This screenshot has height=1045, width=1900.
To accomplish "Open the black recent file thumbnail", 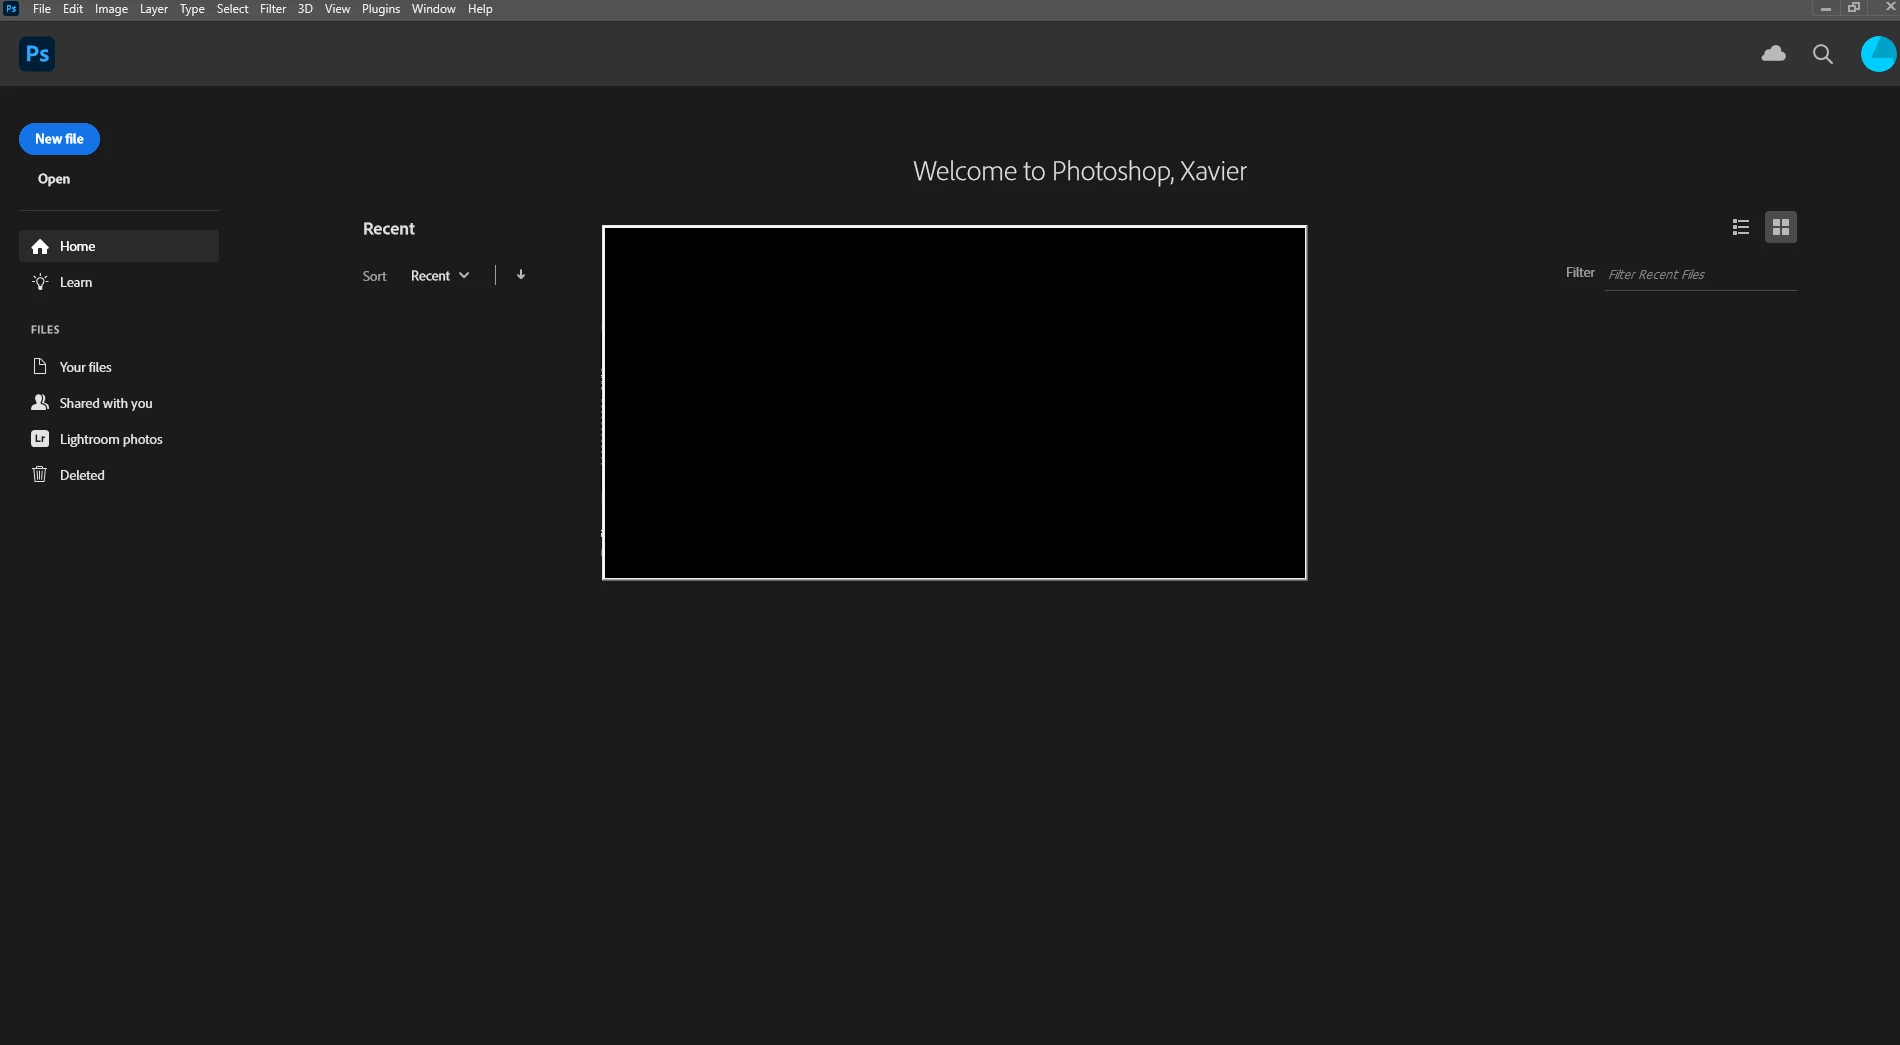I will click(x=954, y=402).
